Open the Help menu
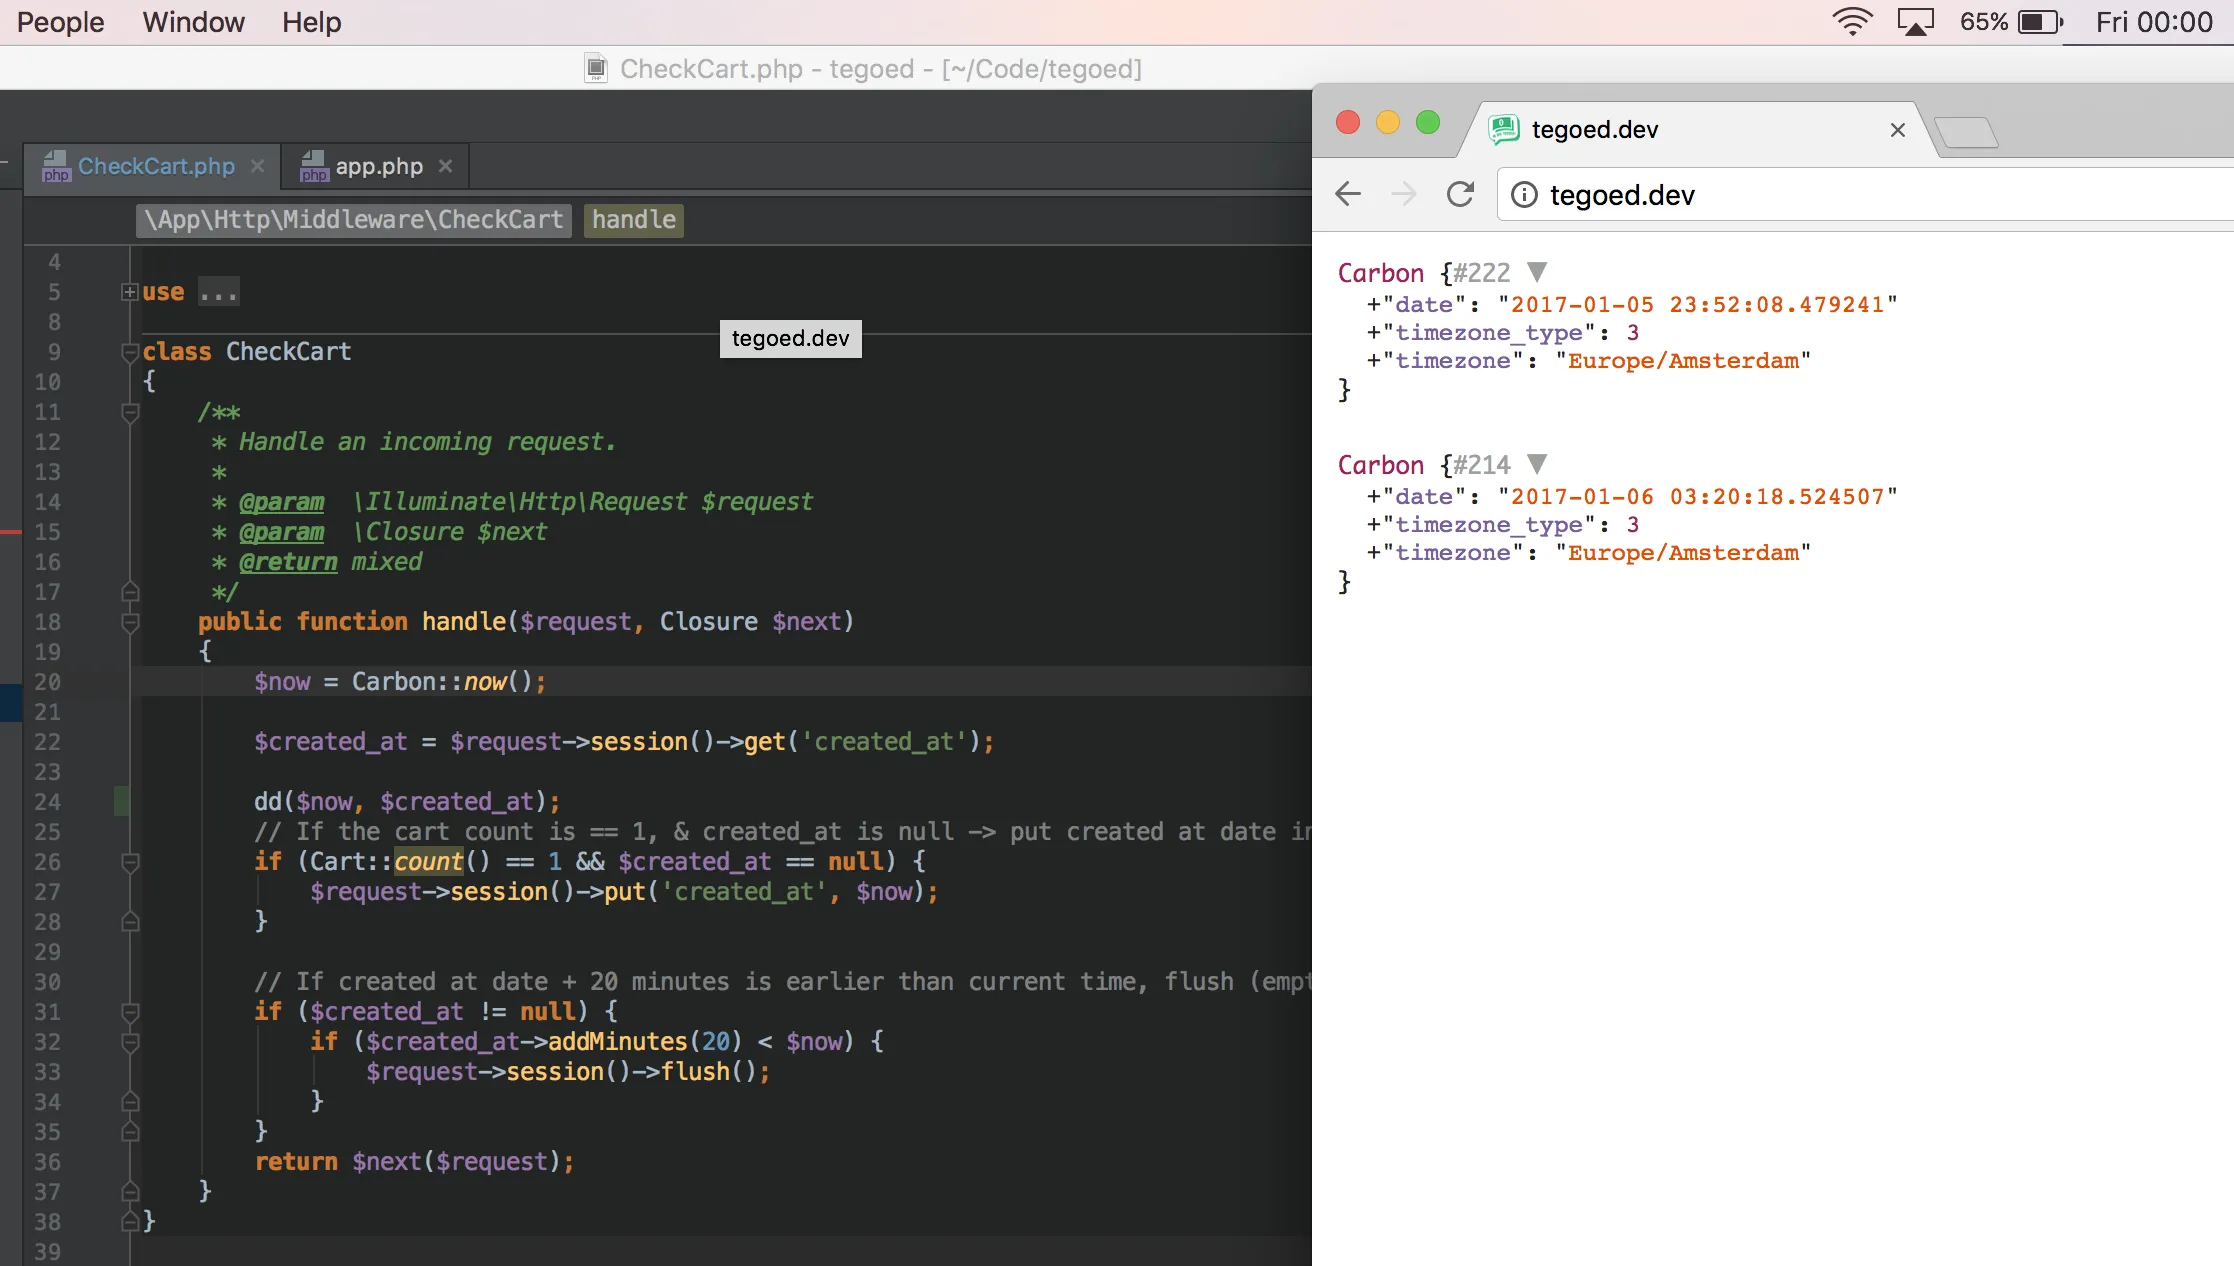 coord(311,22)
